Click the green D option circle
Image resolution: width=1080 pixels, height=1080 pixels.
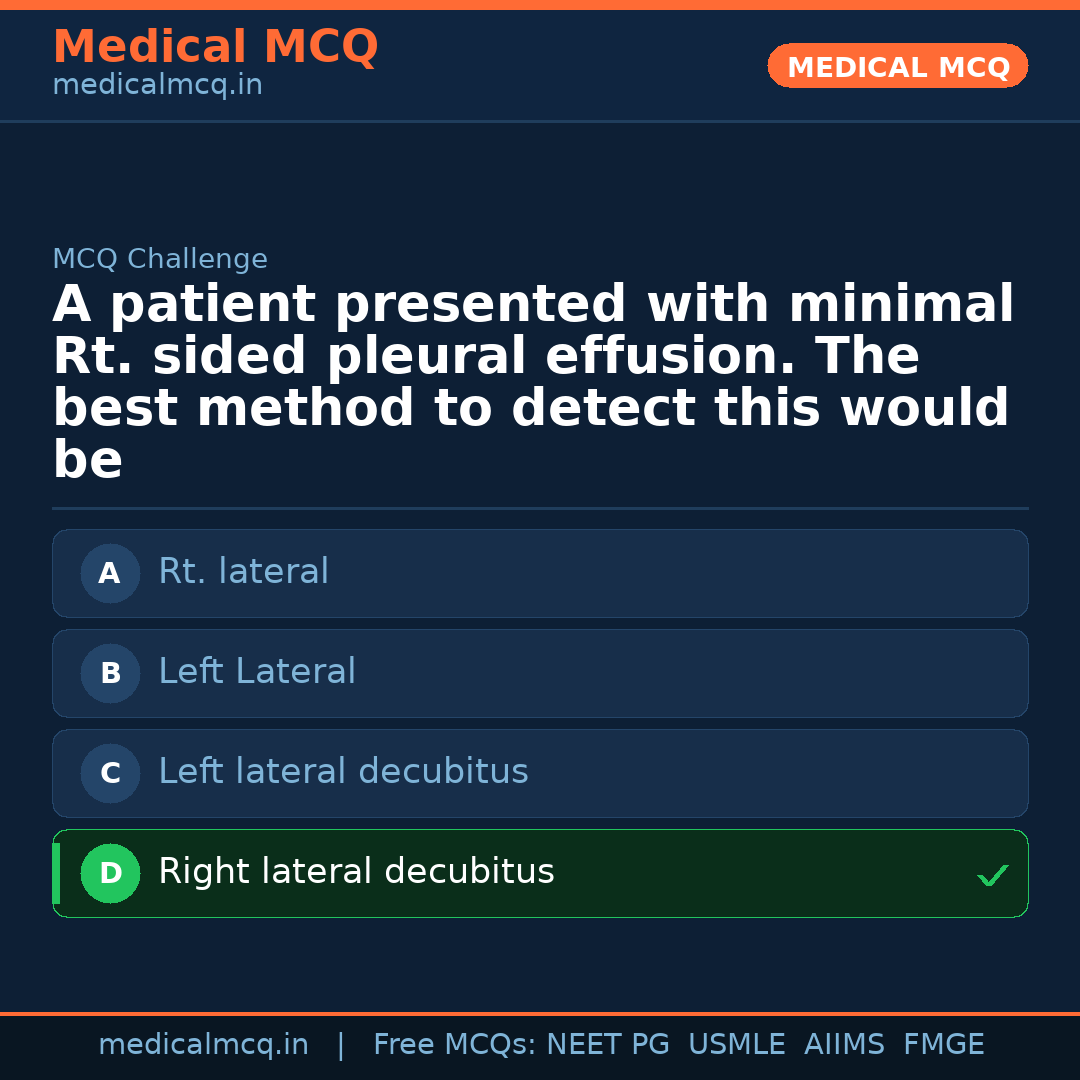(110, 873)
